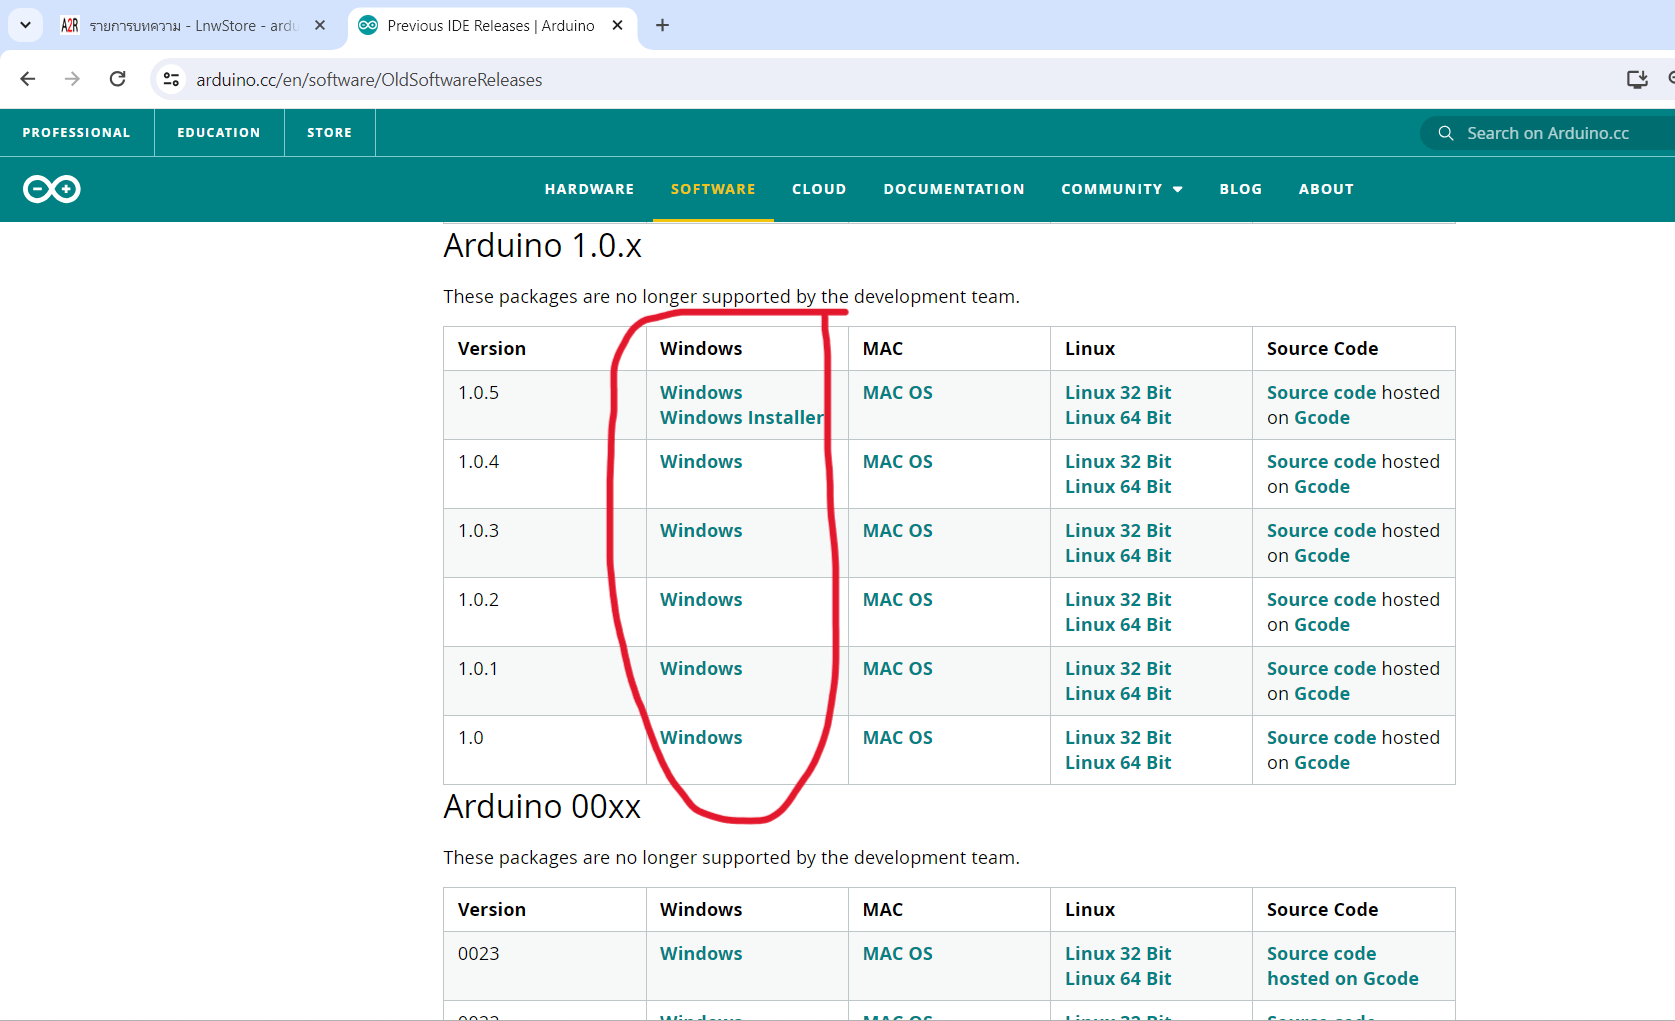
Task: Download MAC OS build for 1.0.4
Action: point(898,462)
